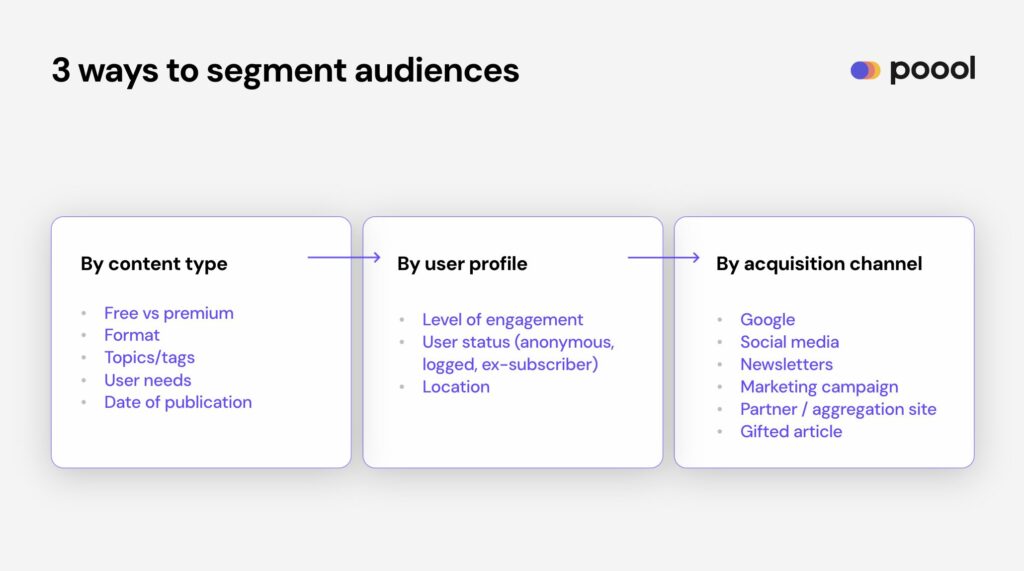Click the "Newsletters" list item
Viewport: 1024px width, 571px height.
tap(786, 364)
